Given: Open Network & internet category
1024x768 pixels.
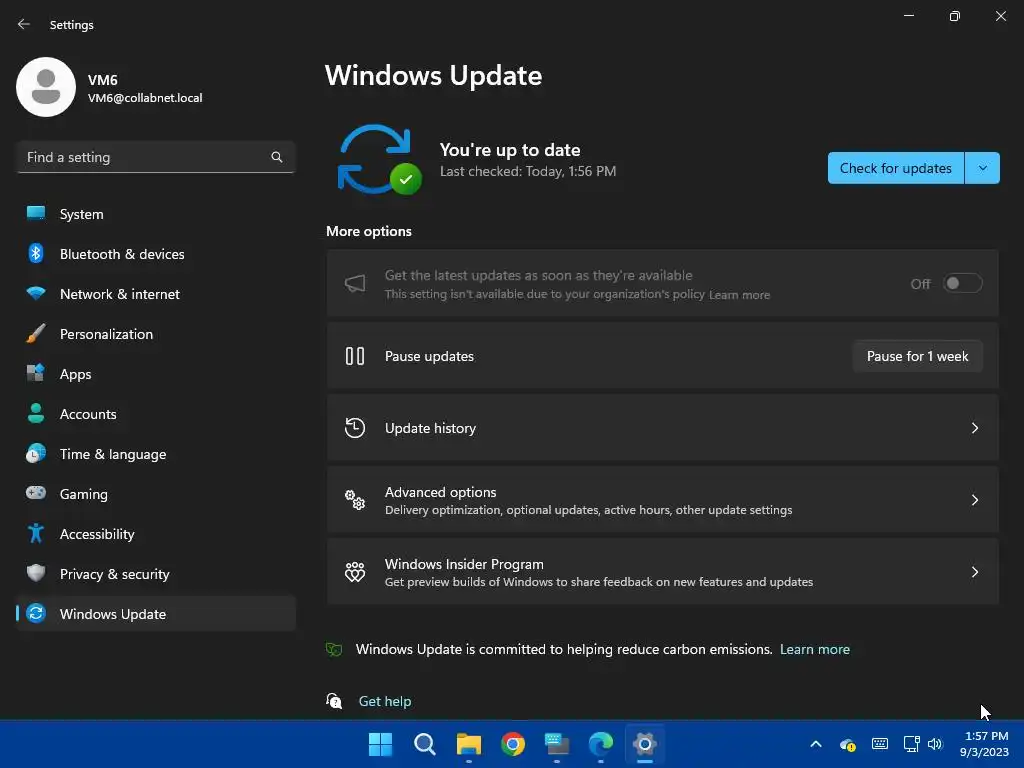Looking at the screenshot, I should (x=156, y=294).
